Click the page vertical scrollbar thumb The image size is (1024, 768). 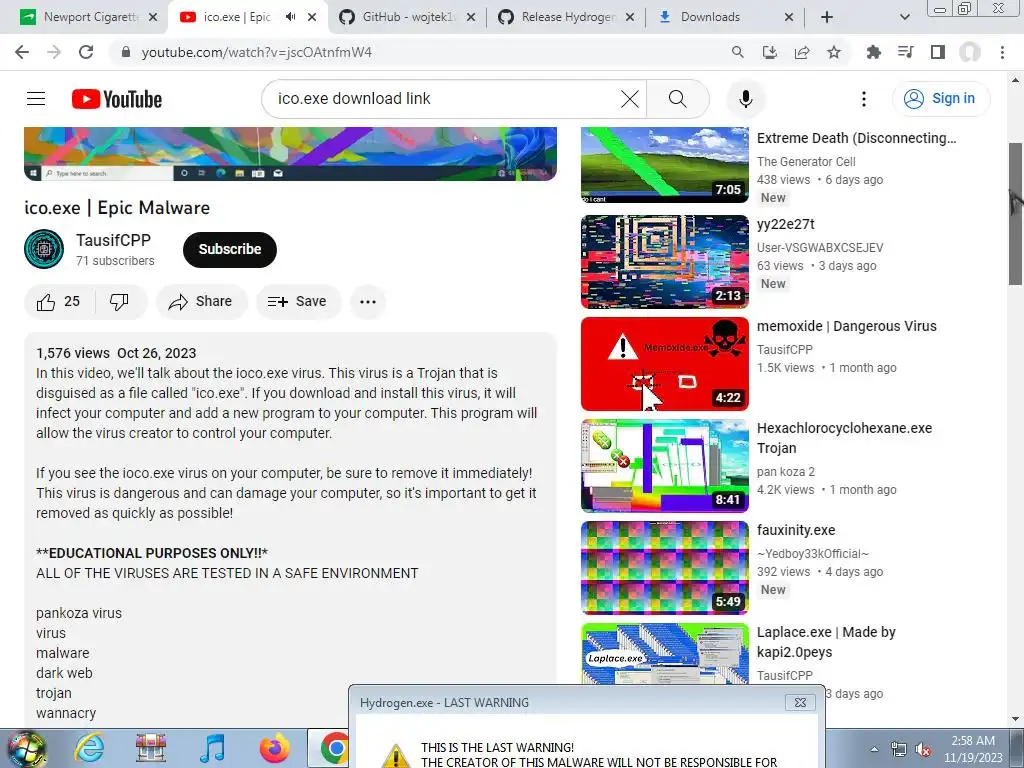point(1015,214)
